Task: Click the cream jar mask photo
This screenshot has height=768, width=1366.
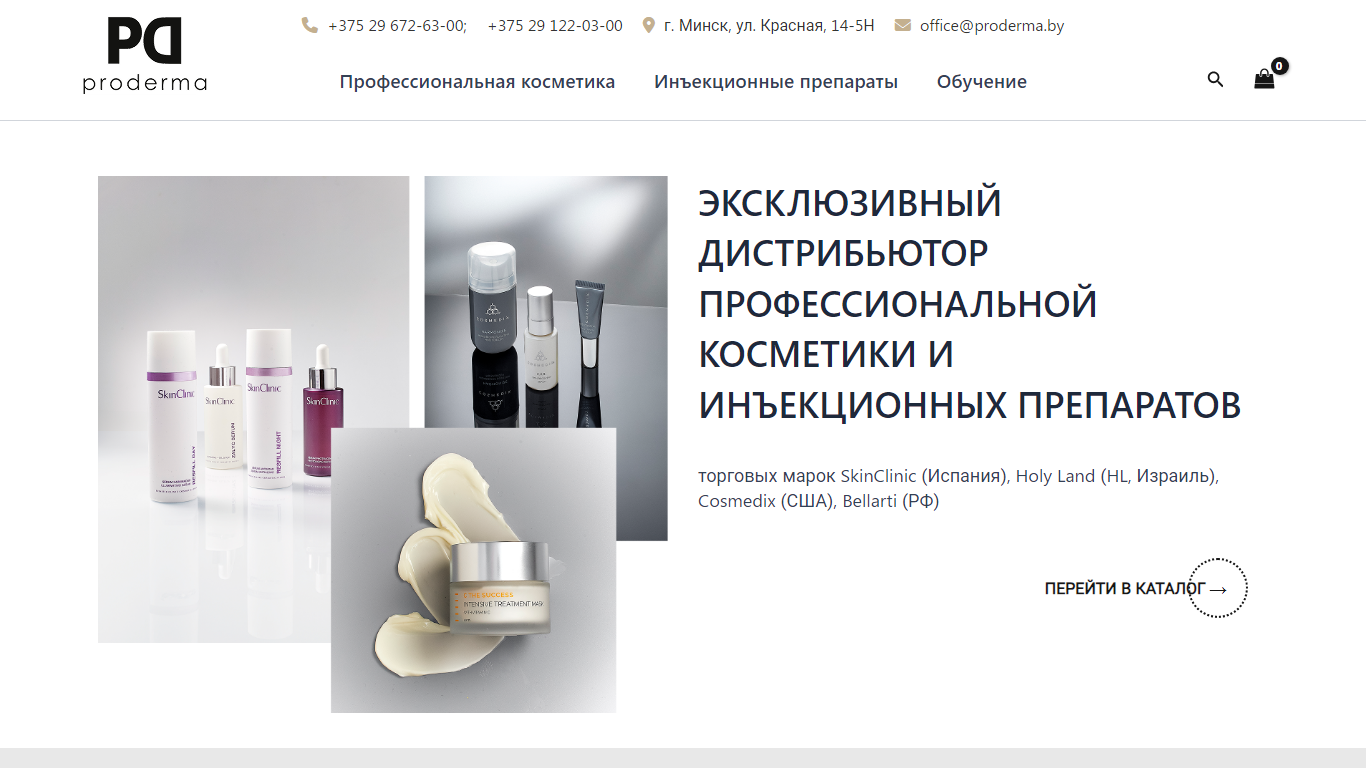Action: point(473,570)
